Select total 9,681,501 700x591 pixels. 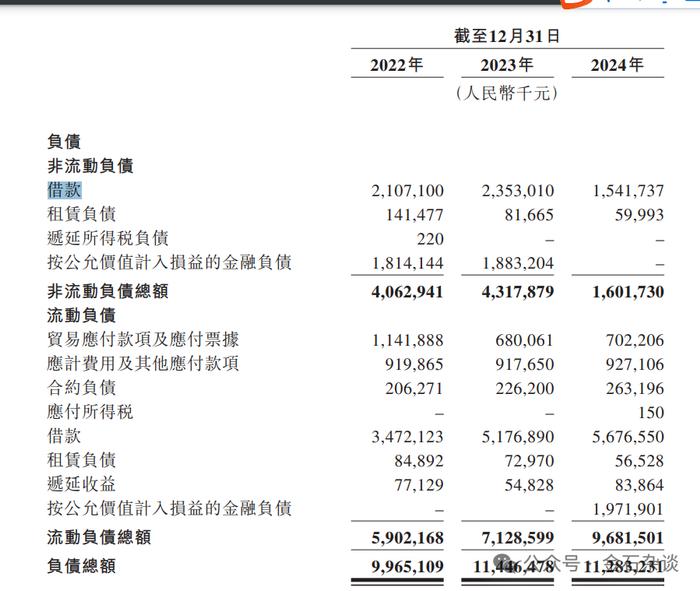tap(628, 538)
